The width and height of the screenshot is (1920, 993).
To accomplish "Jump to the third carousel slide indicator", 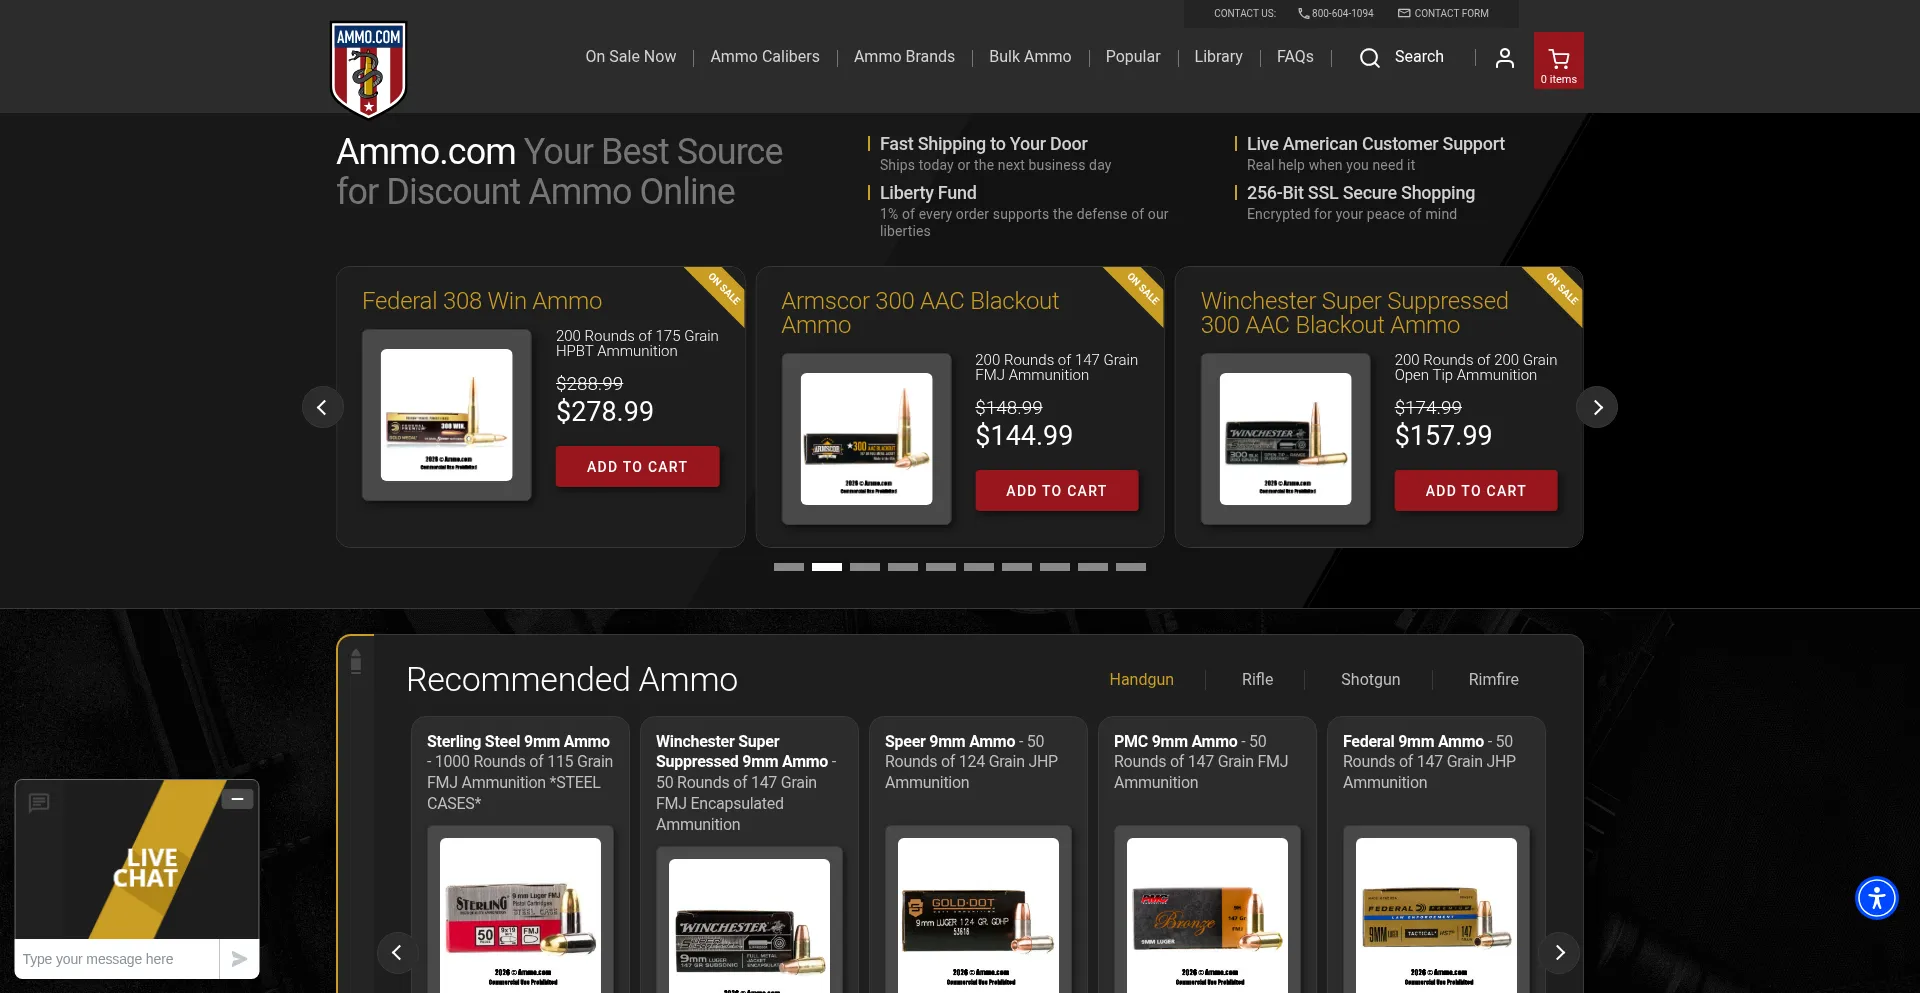I will click(x=865, y=567).
